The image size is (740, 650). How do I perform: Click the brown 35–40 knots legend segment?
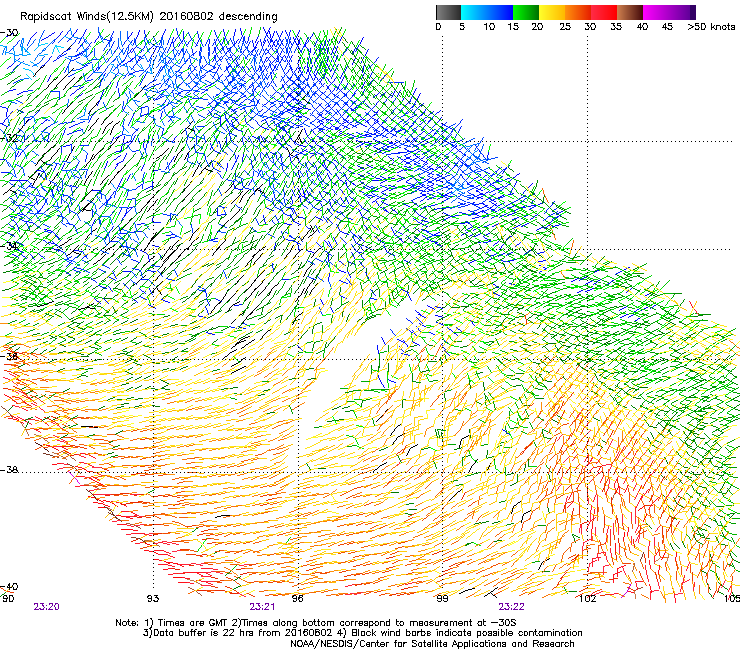point(630,12)
